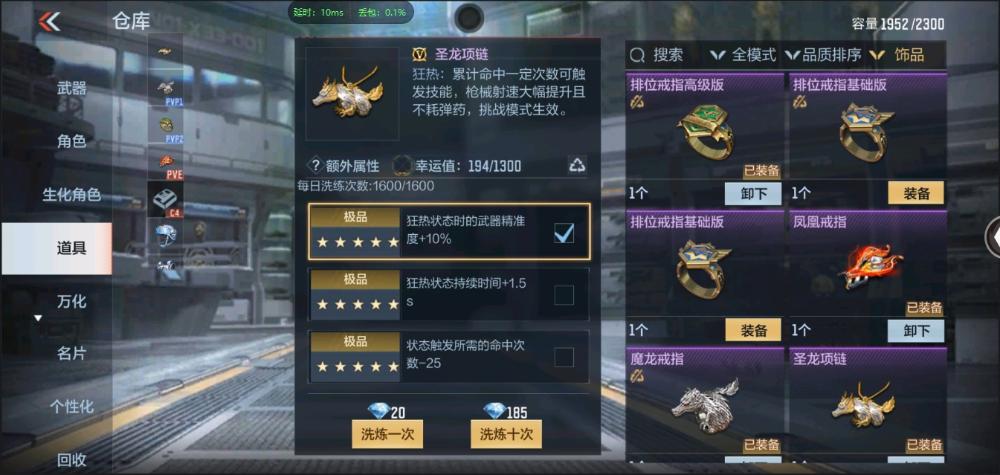Switch to the 武器 tab

71,88
